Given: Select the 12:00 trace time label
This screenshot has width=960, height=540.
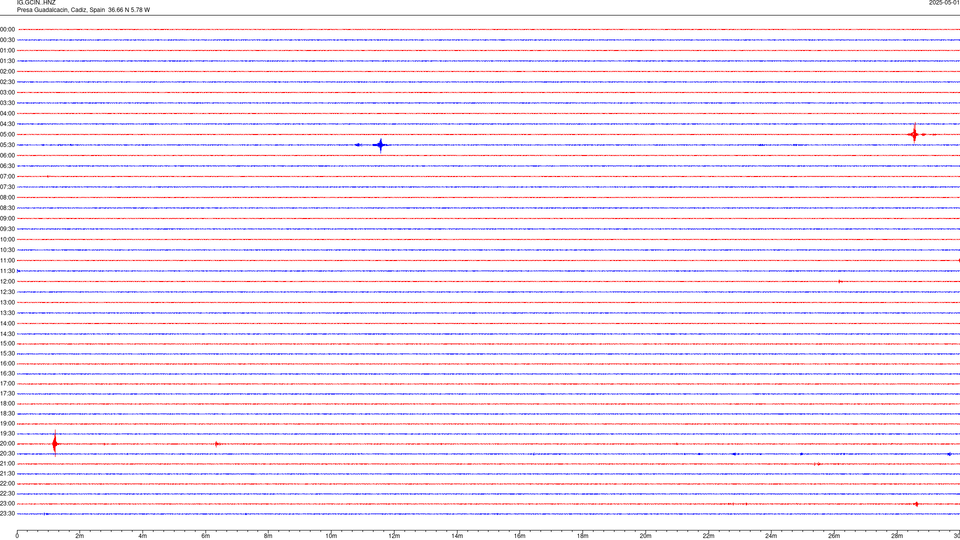Looking at the screenshot, I should (x=7, y=282).
